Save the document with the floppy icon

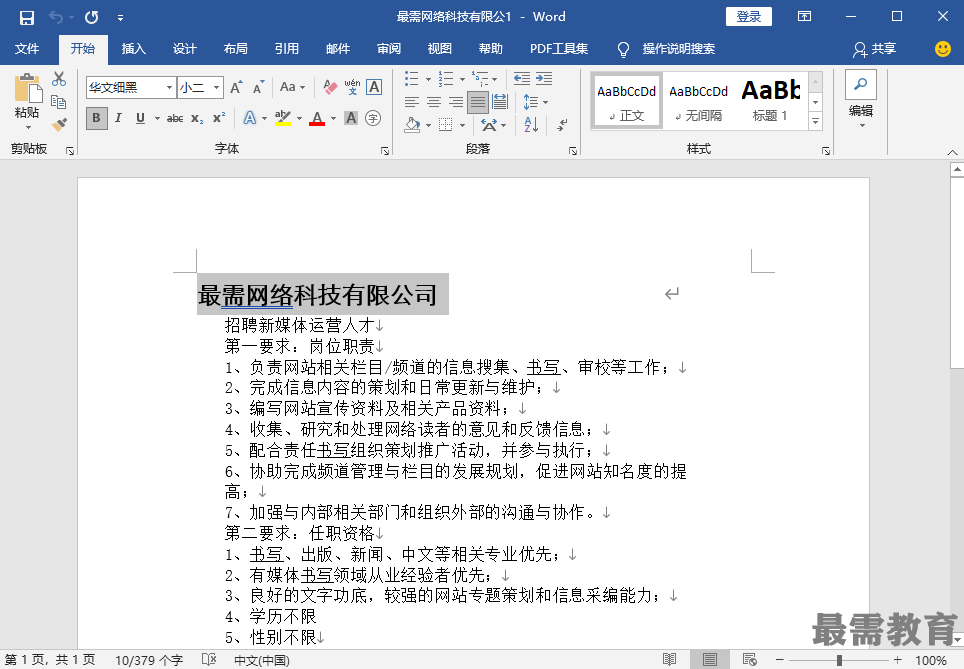click(x=26, y=17)
